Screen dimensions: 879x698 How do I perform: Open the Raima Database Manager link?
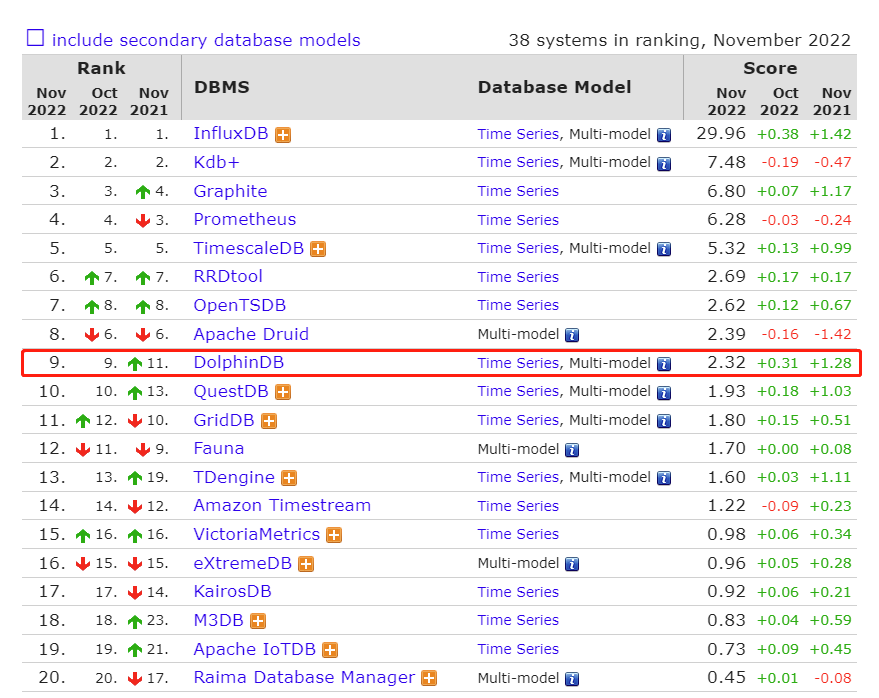[304, 677]
